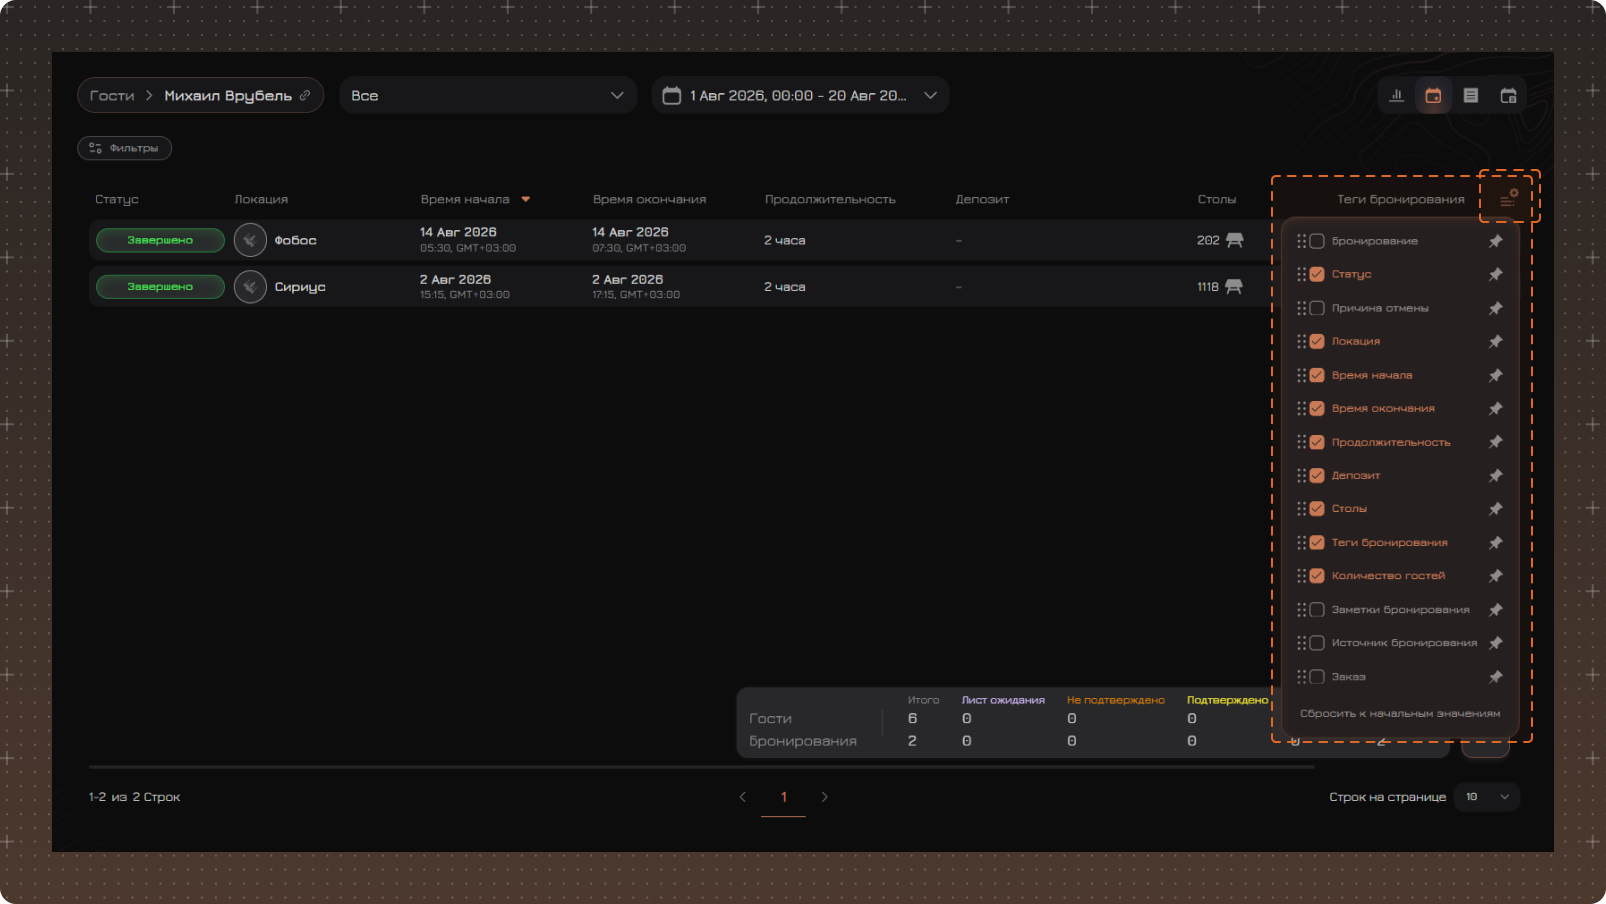
Task: Navigate to Гости in the breadcrumb
Action: pos(112,96)
